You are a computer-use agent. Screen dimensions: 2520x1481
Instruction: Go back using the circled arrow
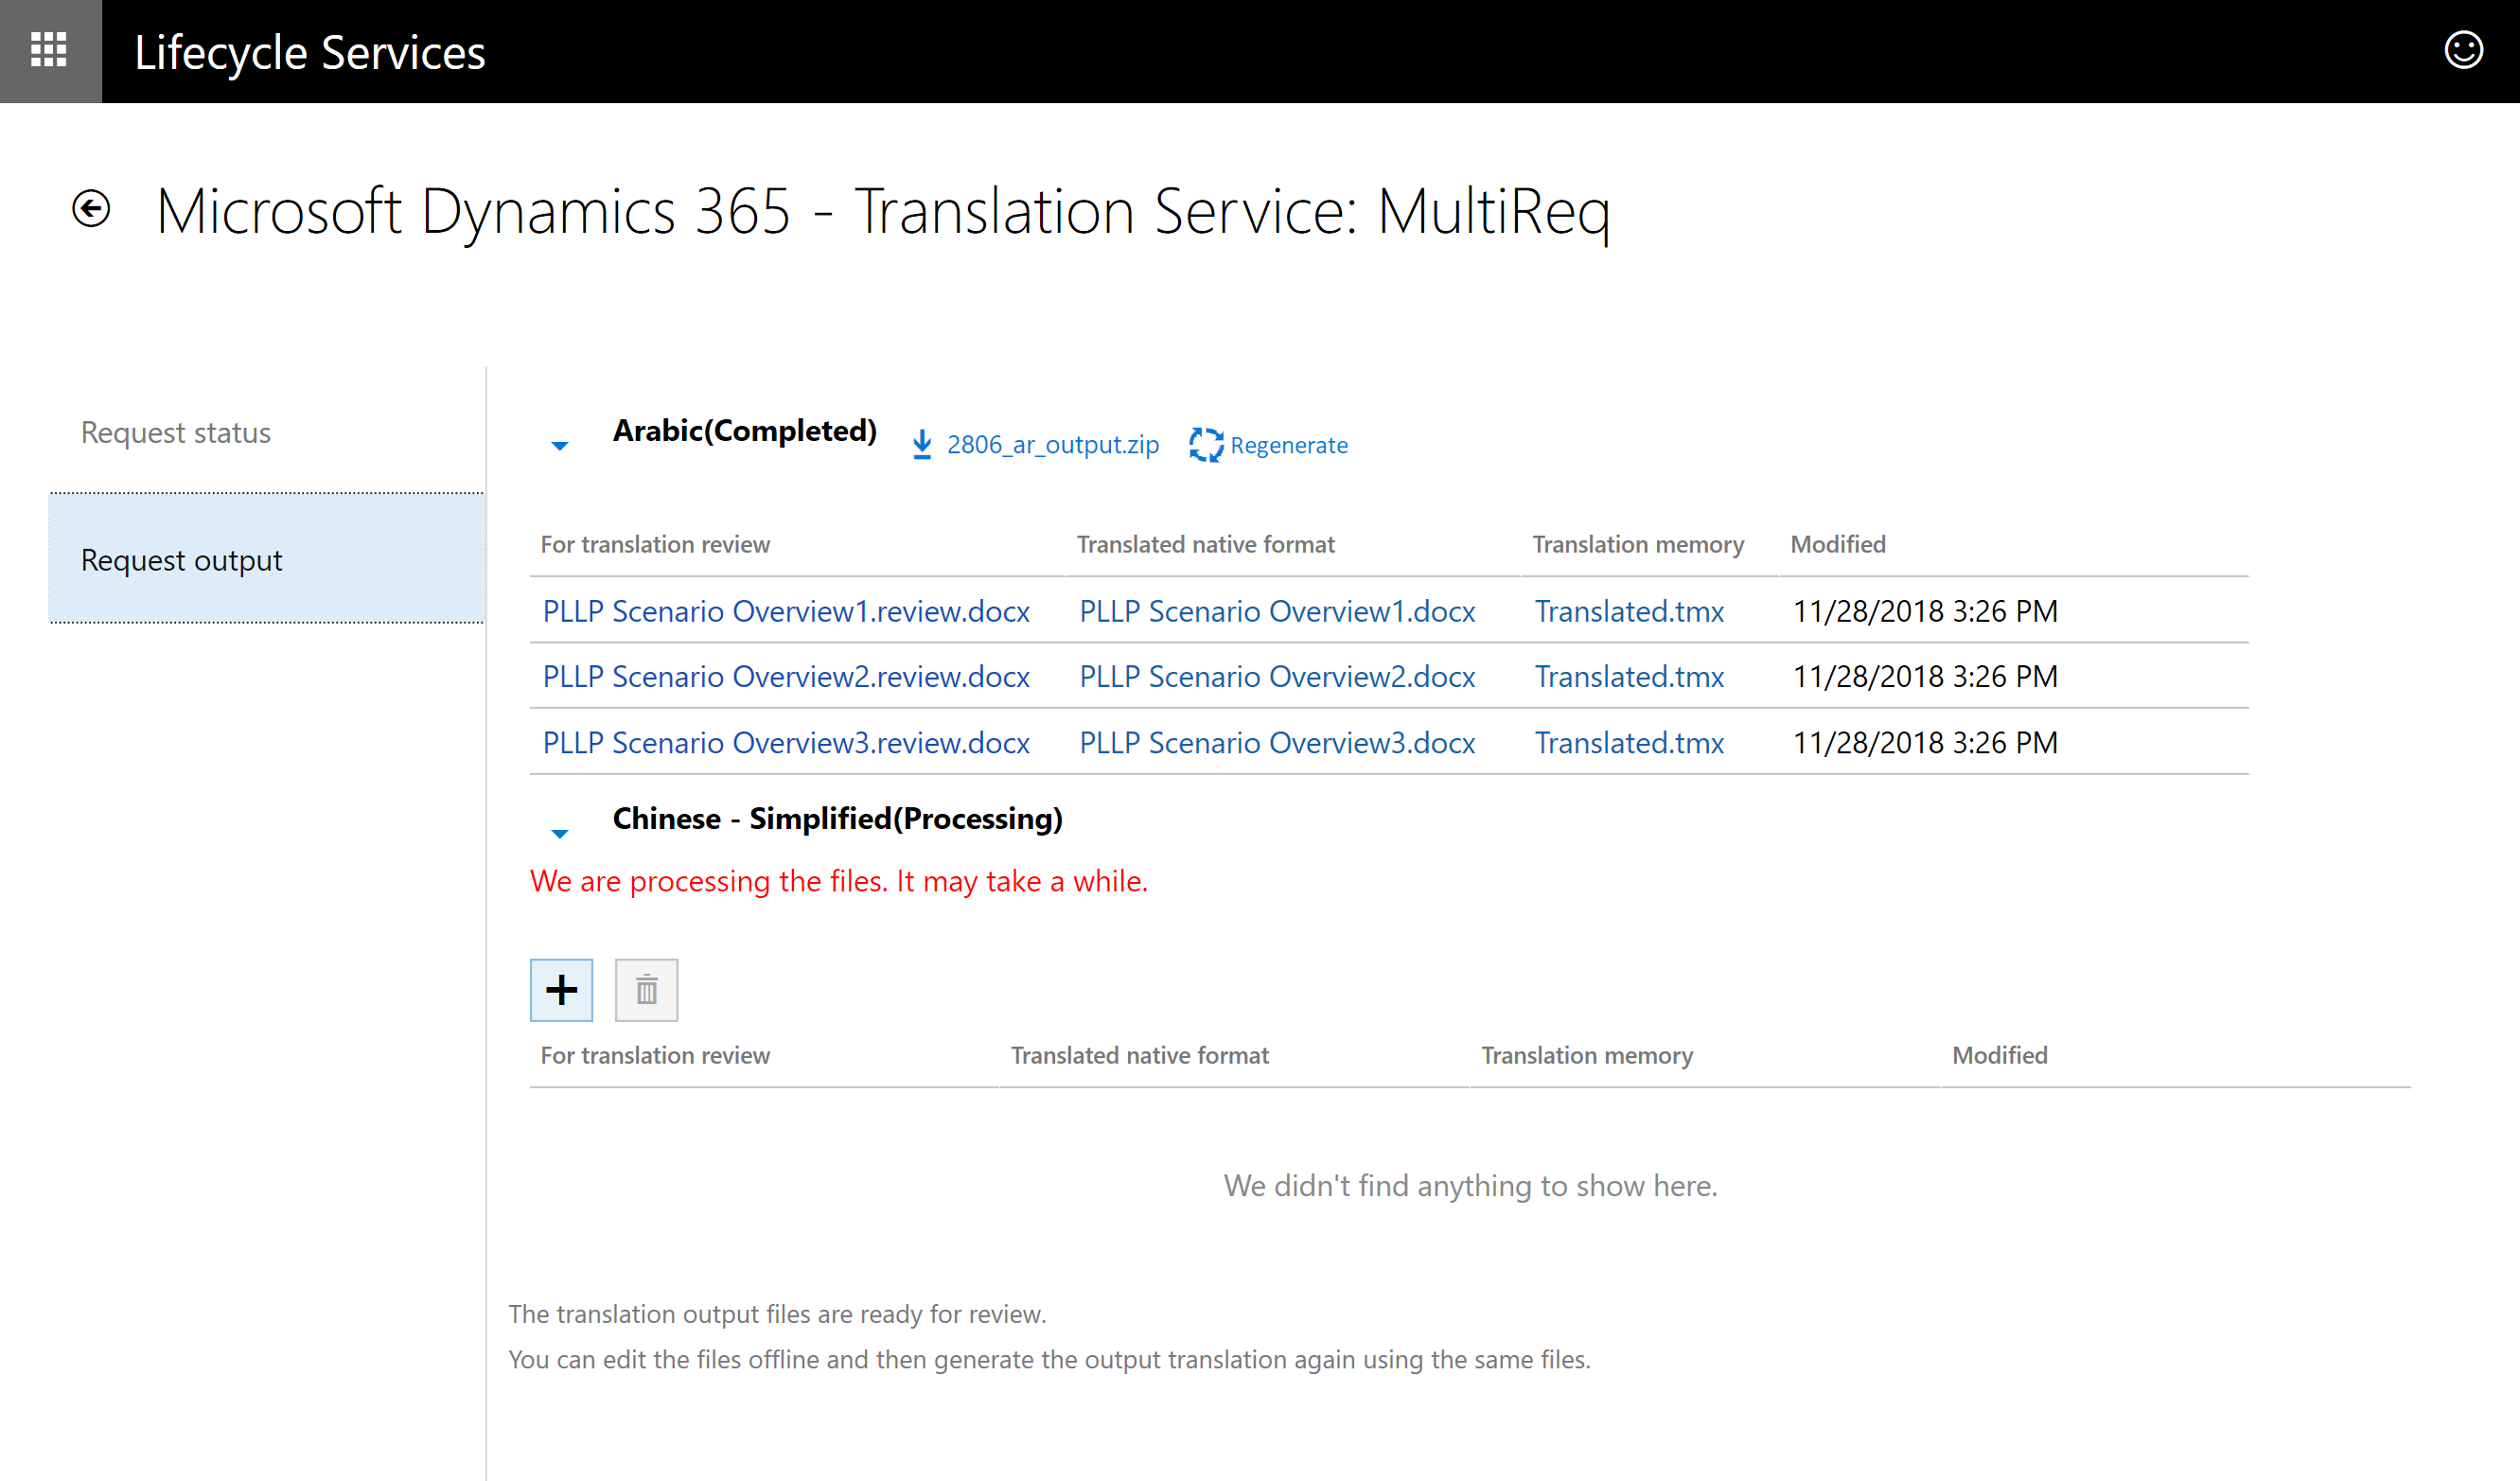pos(91,209)
